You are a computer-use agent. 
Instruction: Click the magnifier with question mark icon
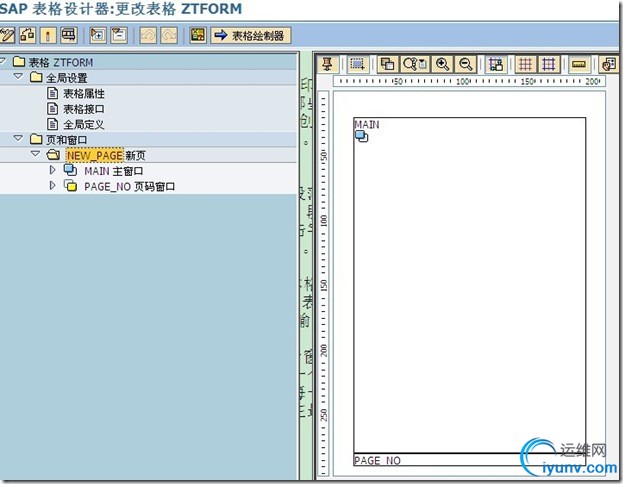pyautogui.click(x=415, y=64)
